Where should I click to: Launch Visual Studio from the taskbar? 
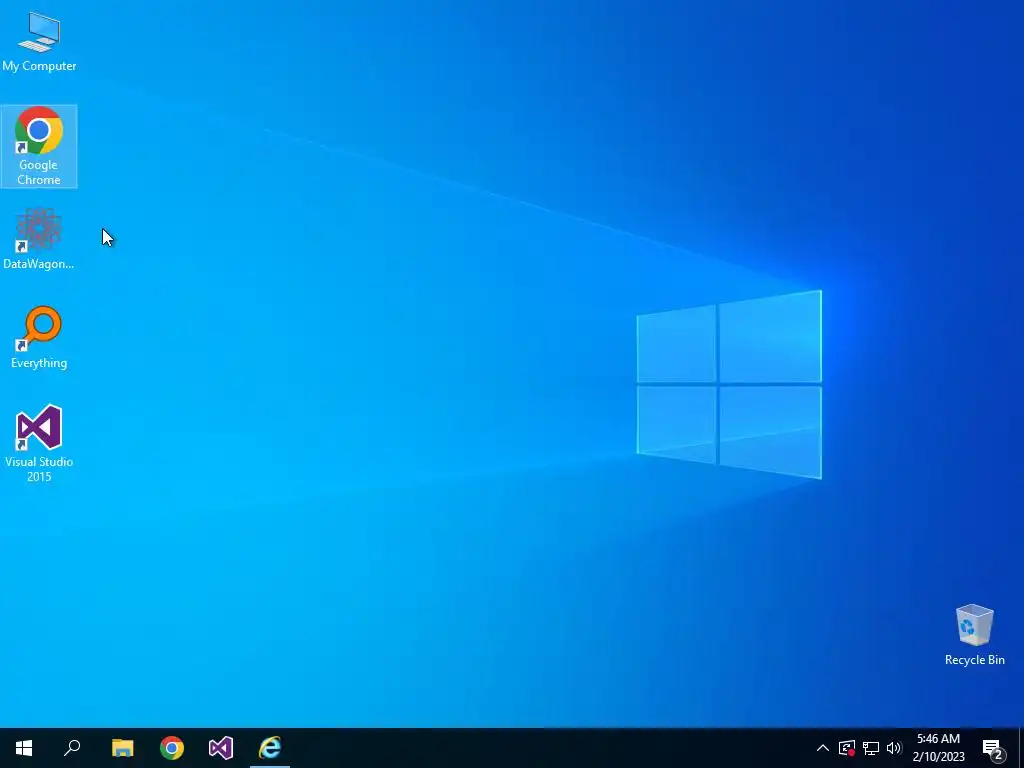(221, 748)
